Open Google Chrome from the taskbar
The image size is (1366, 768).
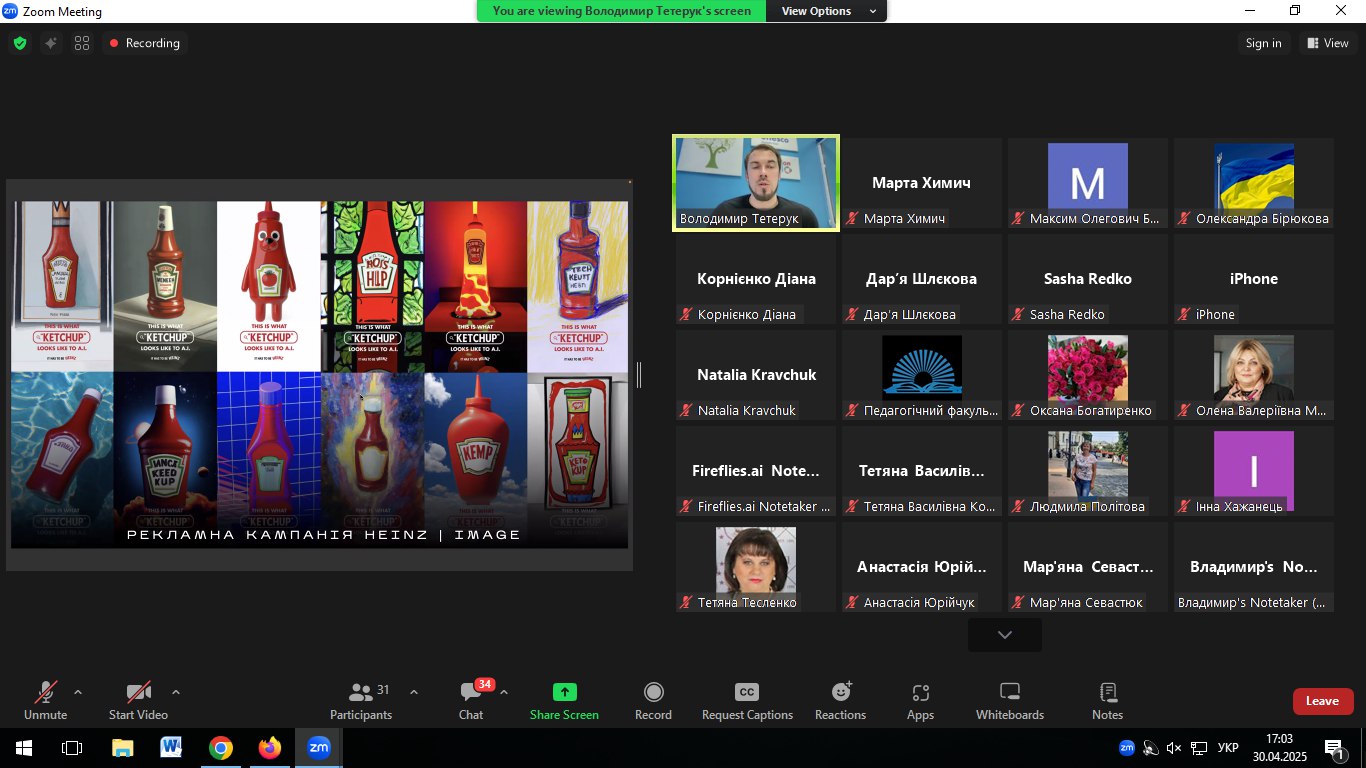221,748
